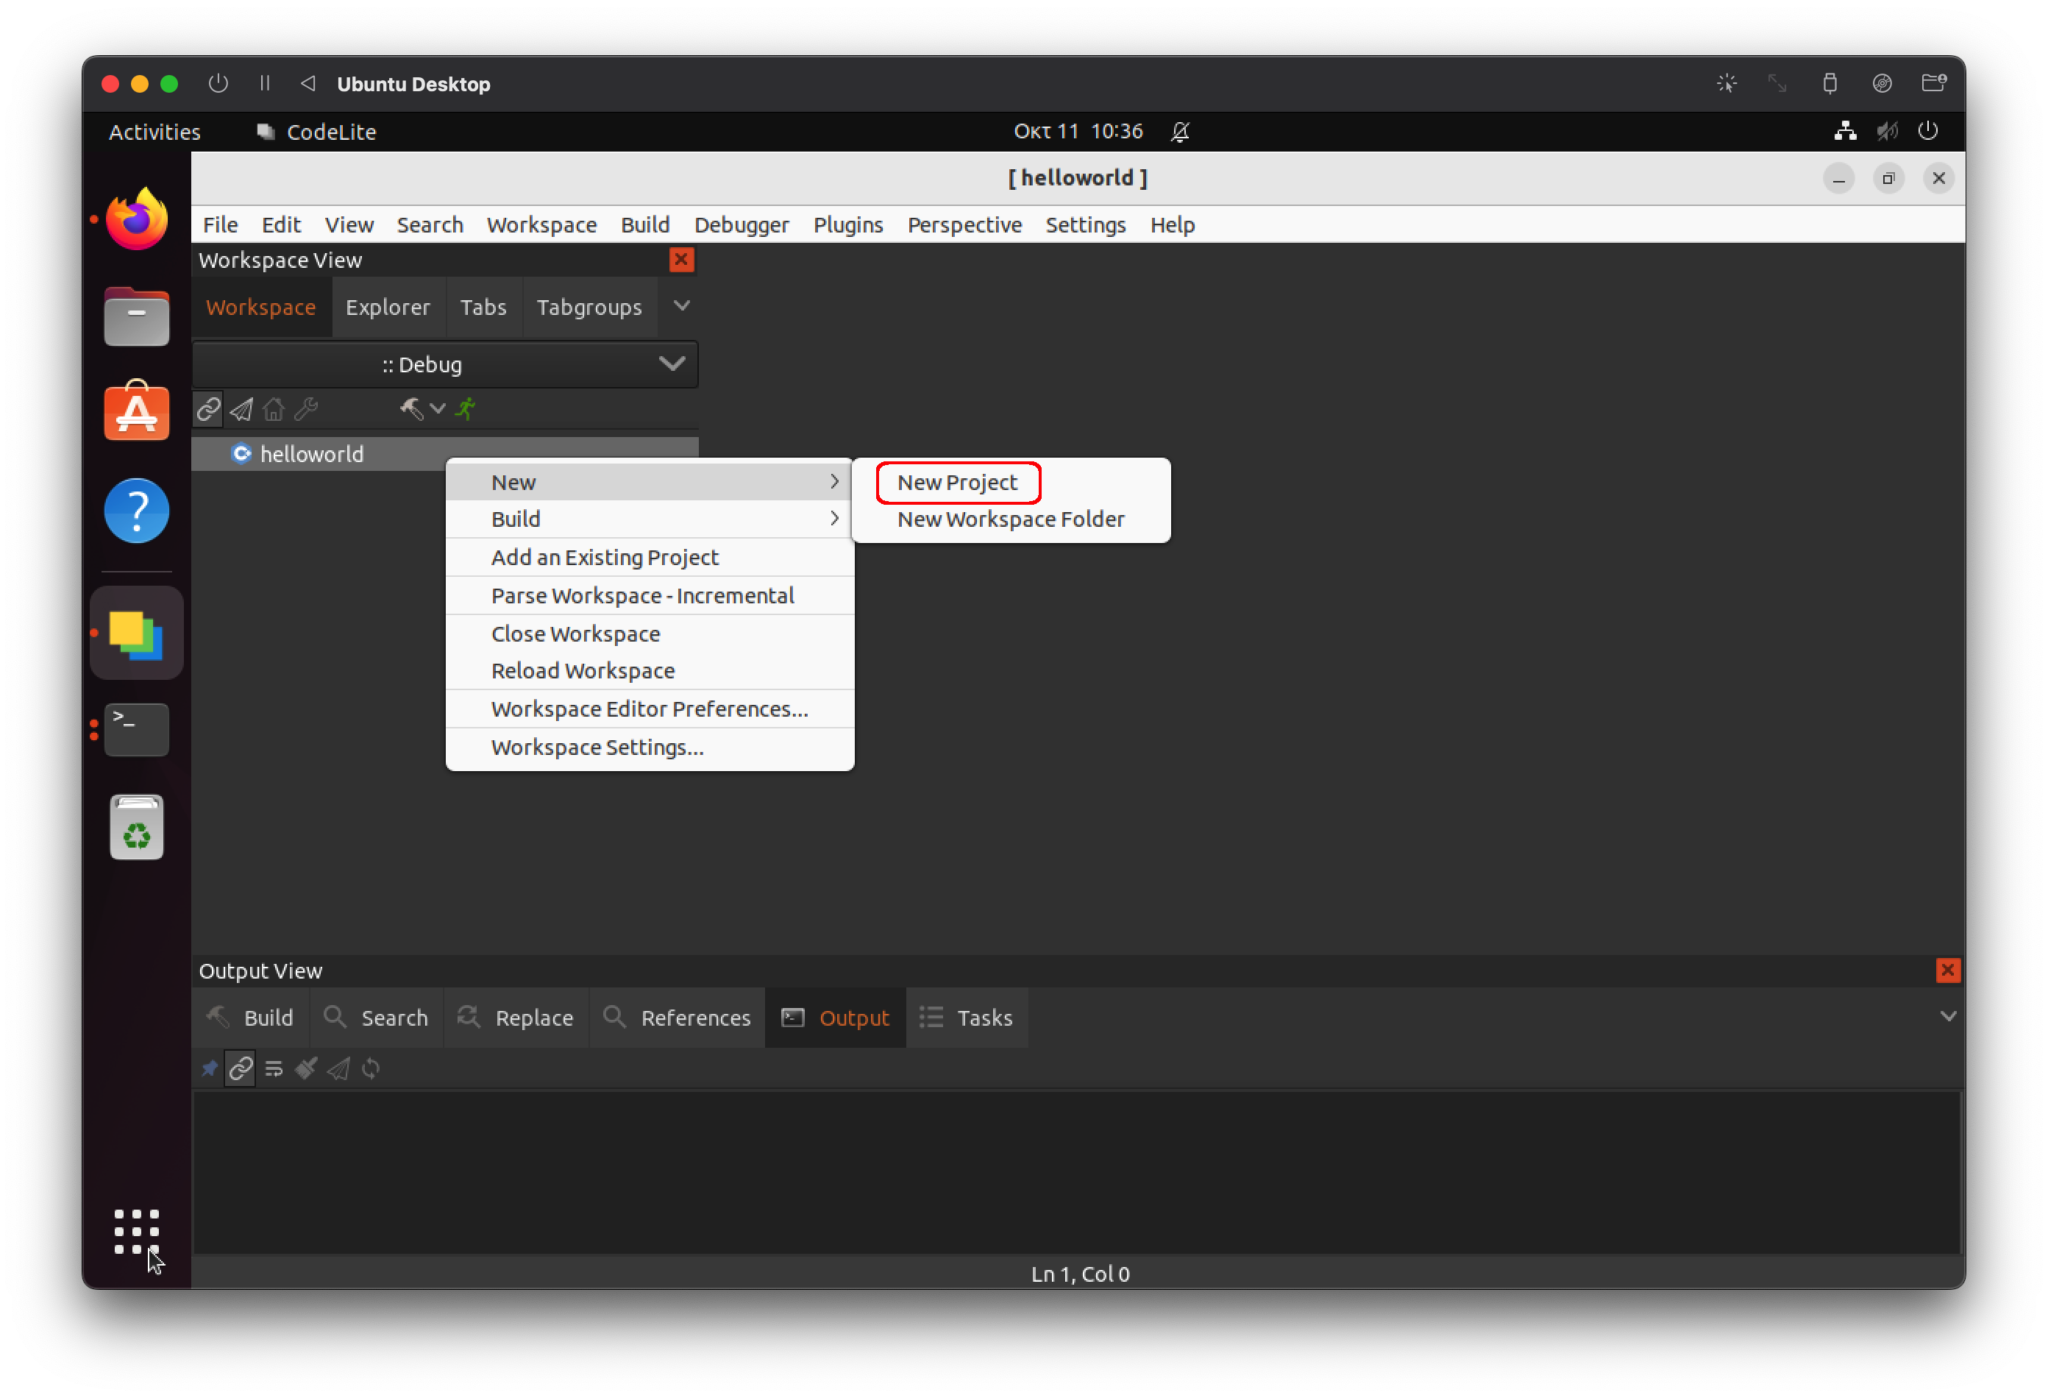Close the Workspace View pane
Viewport: 2048px width, 1398px height.
click(x=681, y=260)
